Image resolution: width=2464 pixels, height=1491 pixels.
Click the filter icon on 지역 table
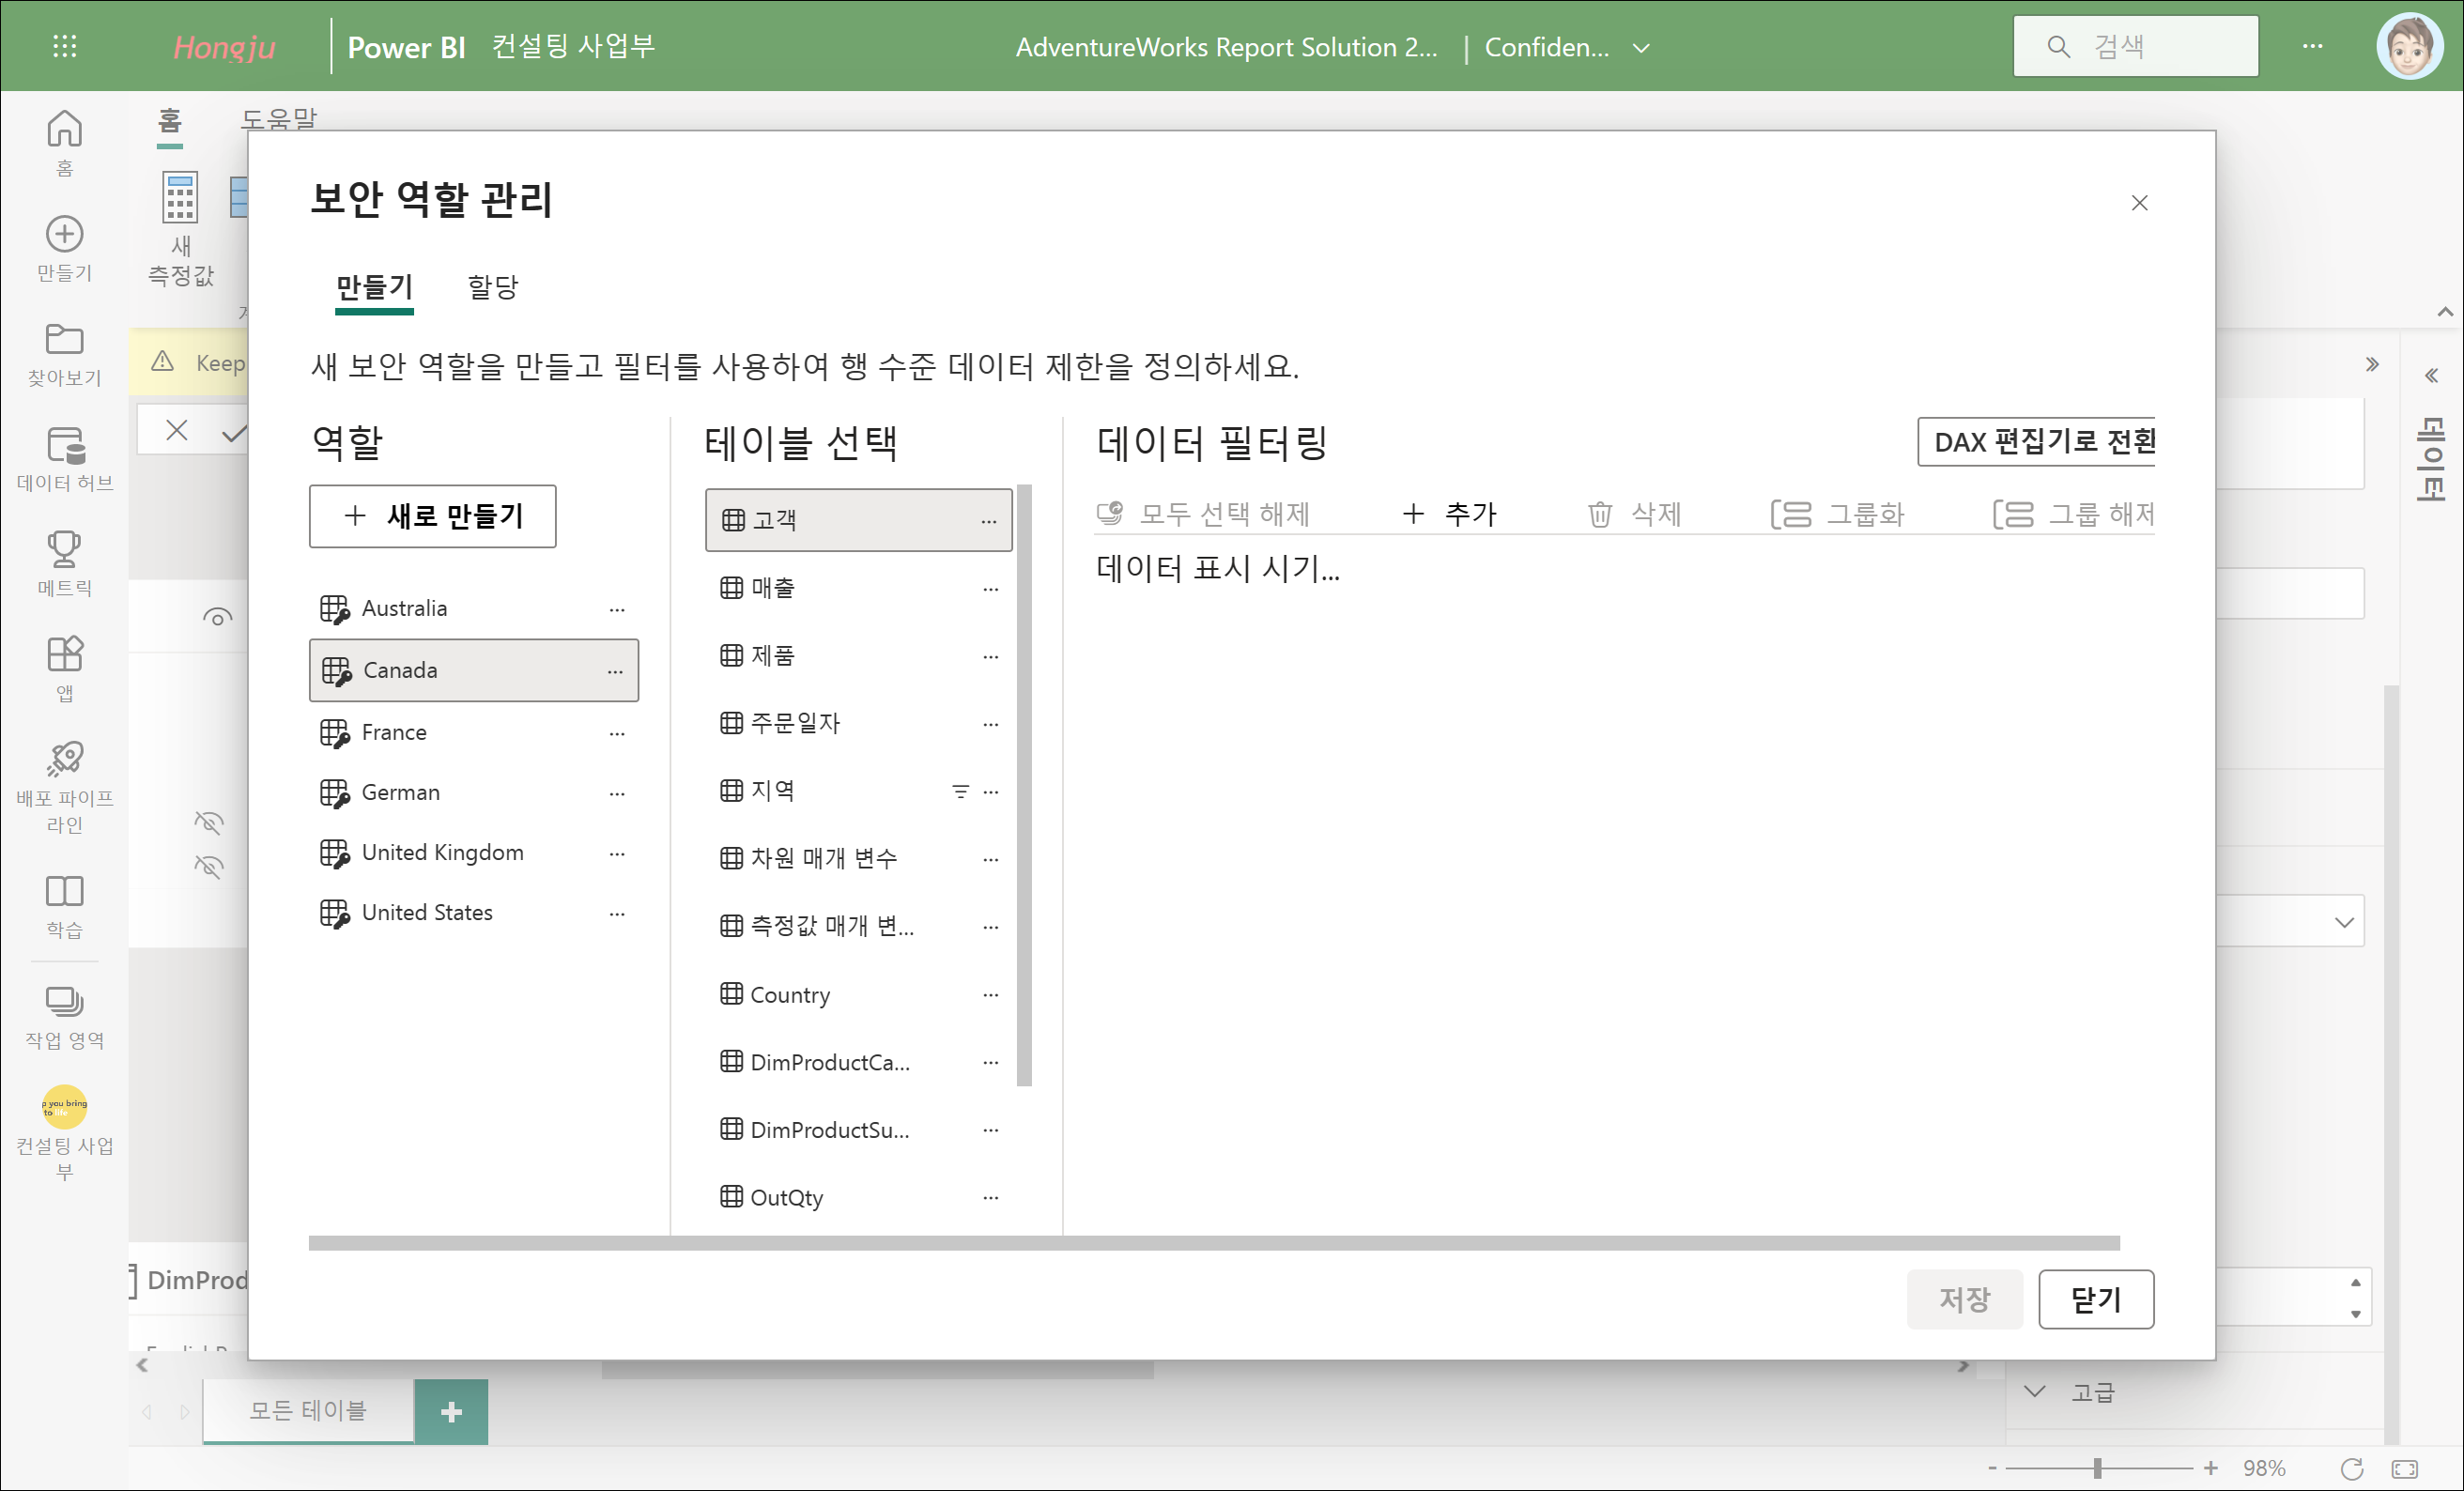pyautogui.click(x=960, y=791)
